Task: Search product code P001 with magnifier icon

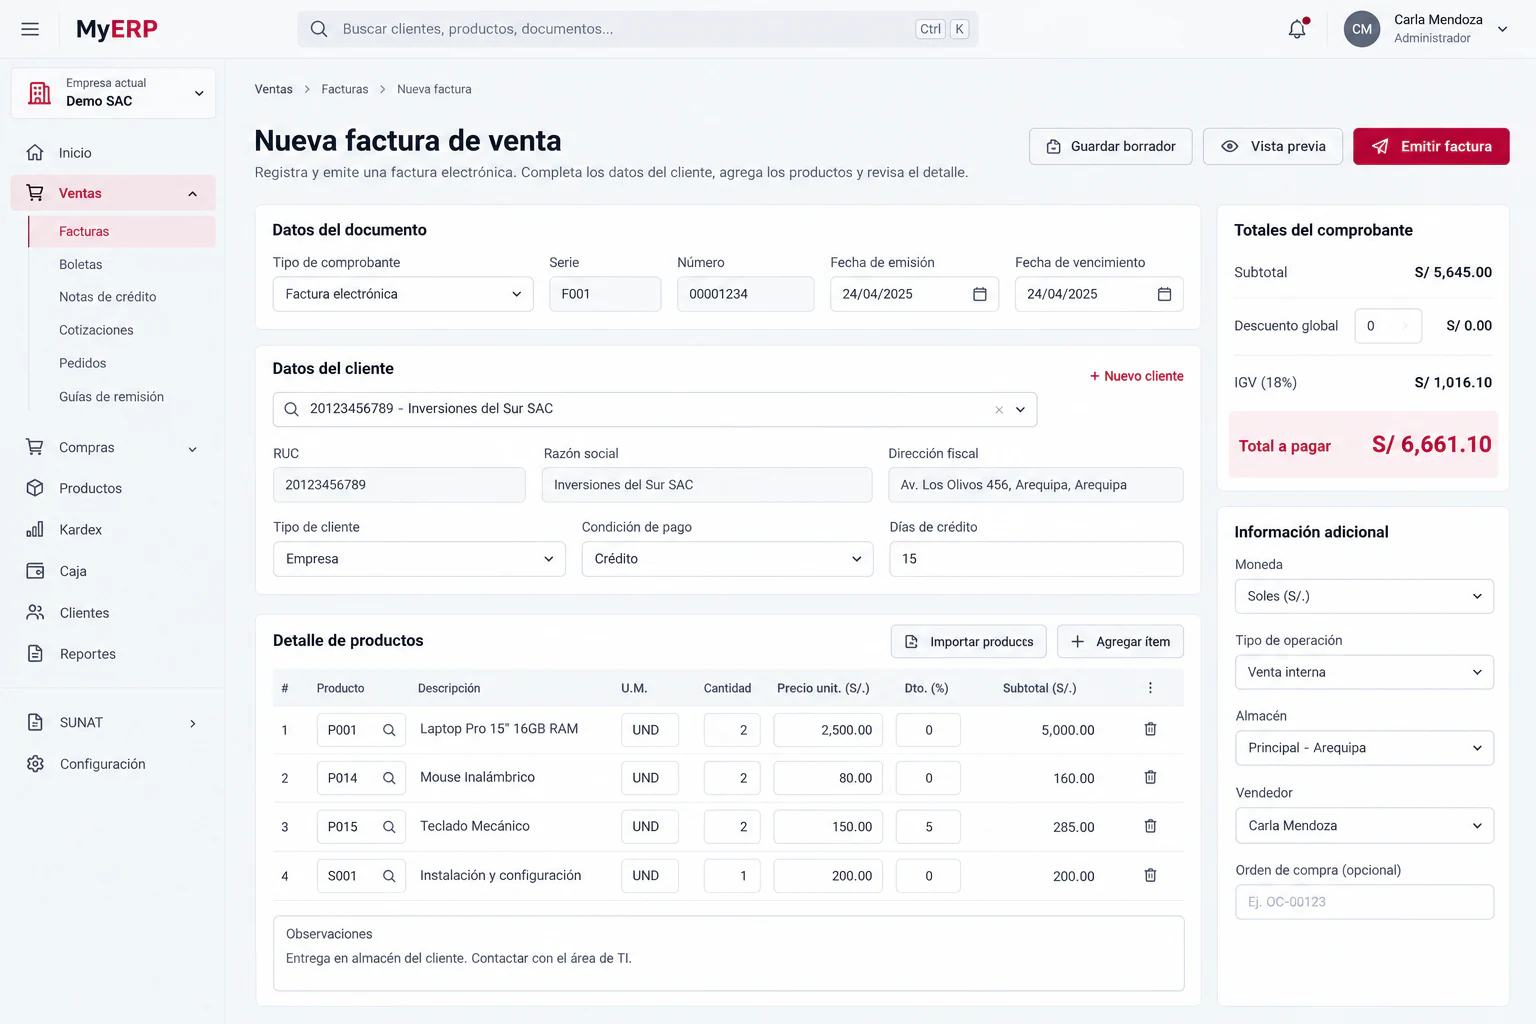Action: [389, 730]
